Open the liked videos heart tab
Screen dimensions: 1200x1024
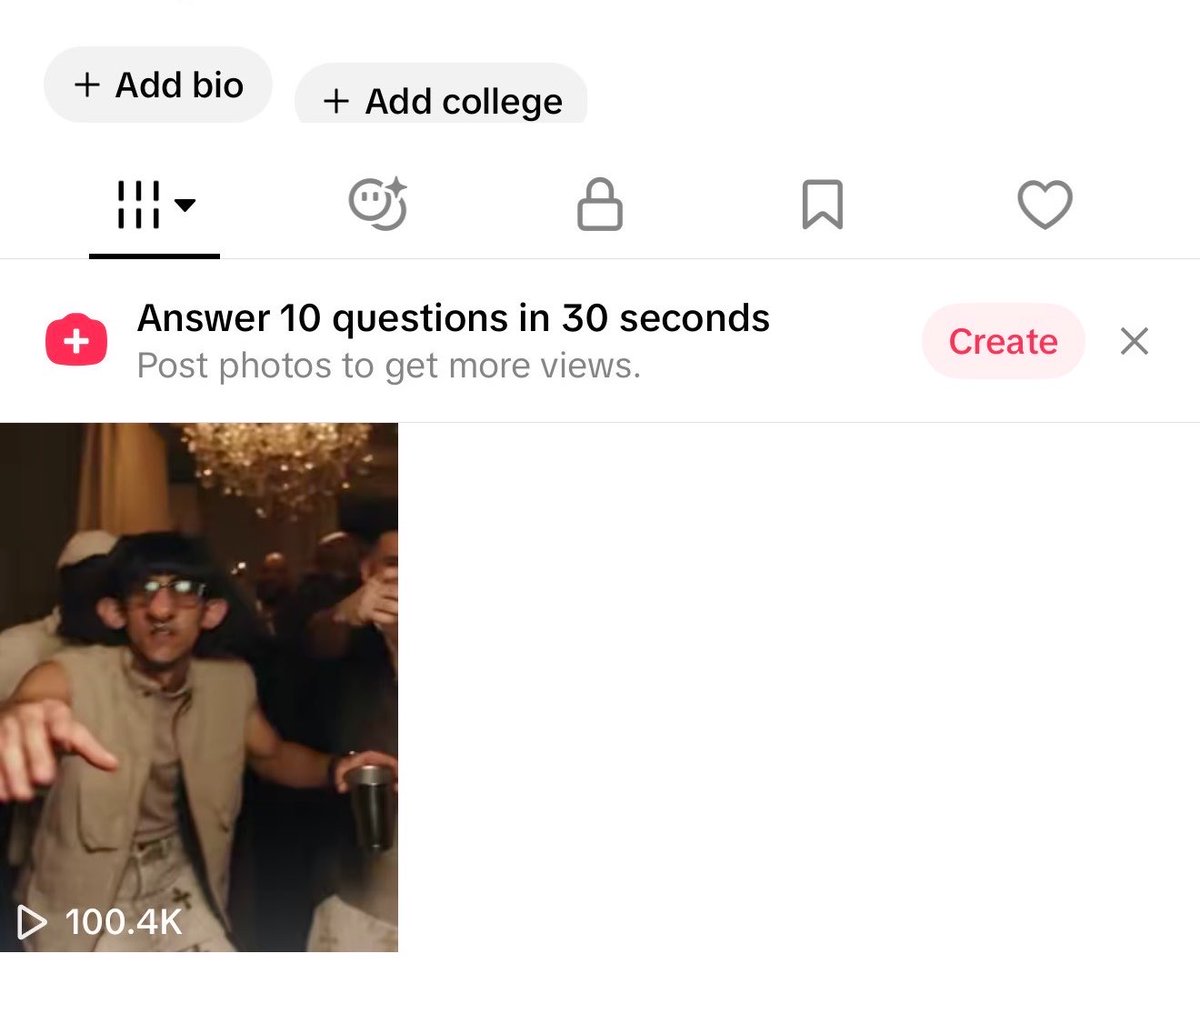point(1045,205)
